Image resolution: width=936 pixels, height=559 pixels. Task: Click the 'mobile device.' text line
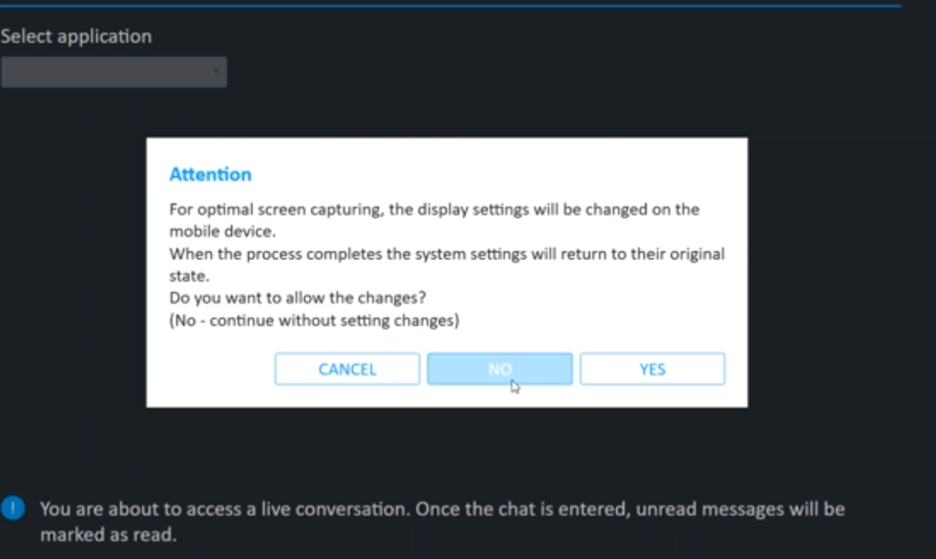coord(223,231)
